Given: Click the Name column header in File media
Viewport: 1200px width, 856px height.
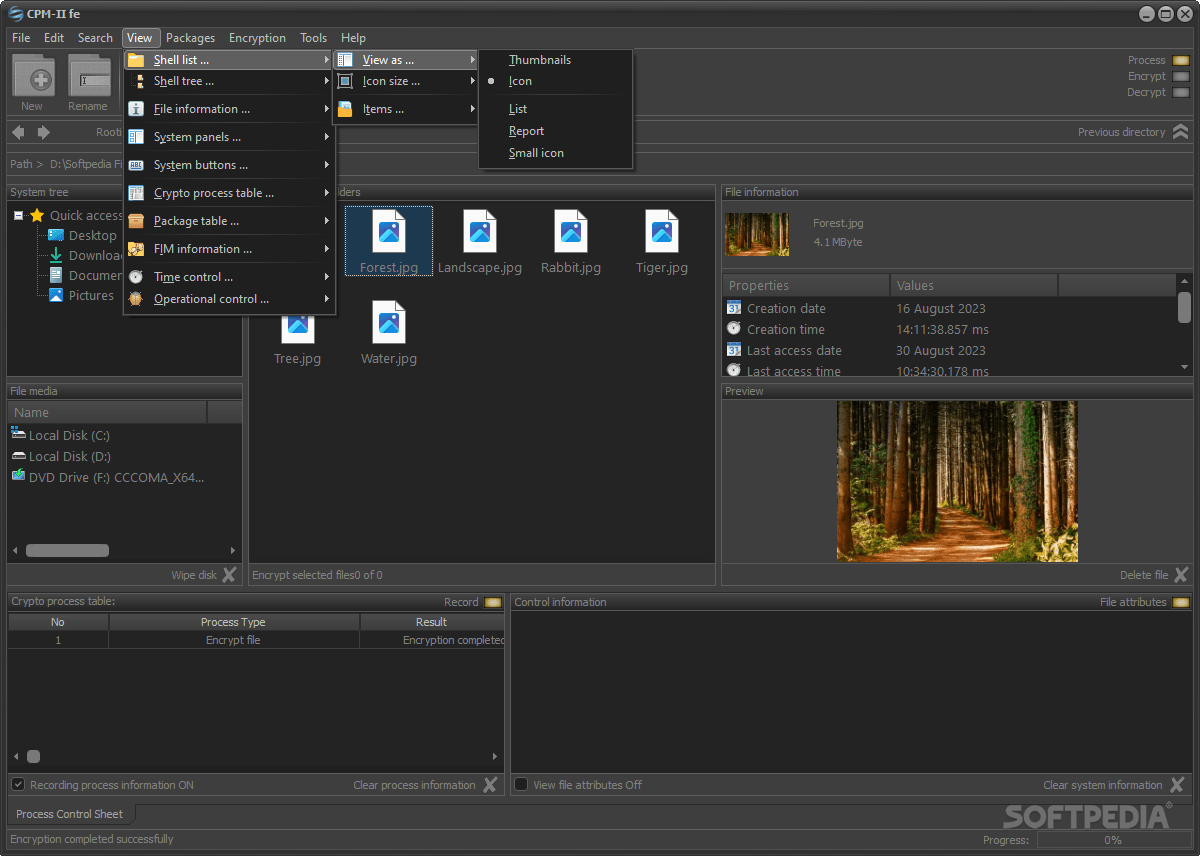Looking at the screenshot, I should point(107,412).
